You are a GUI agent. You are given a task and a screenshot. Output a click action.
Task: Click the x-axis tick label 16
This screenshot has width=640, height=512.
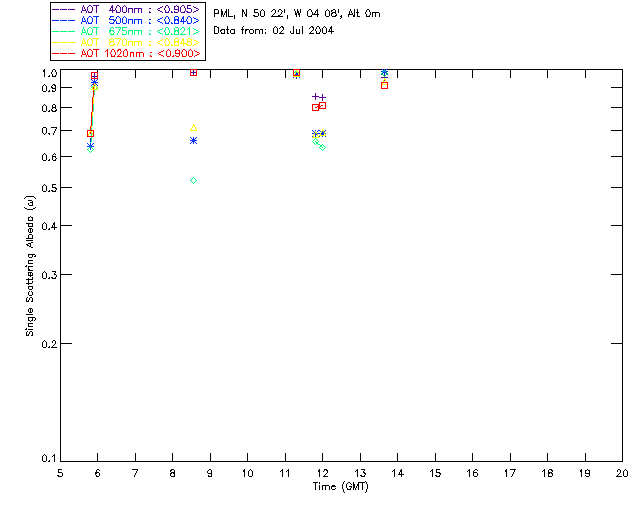pyautogui.click(x=473, y=473)
